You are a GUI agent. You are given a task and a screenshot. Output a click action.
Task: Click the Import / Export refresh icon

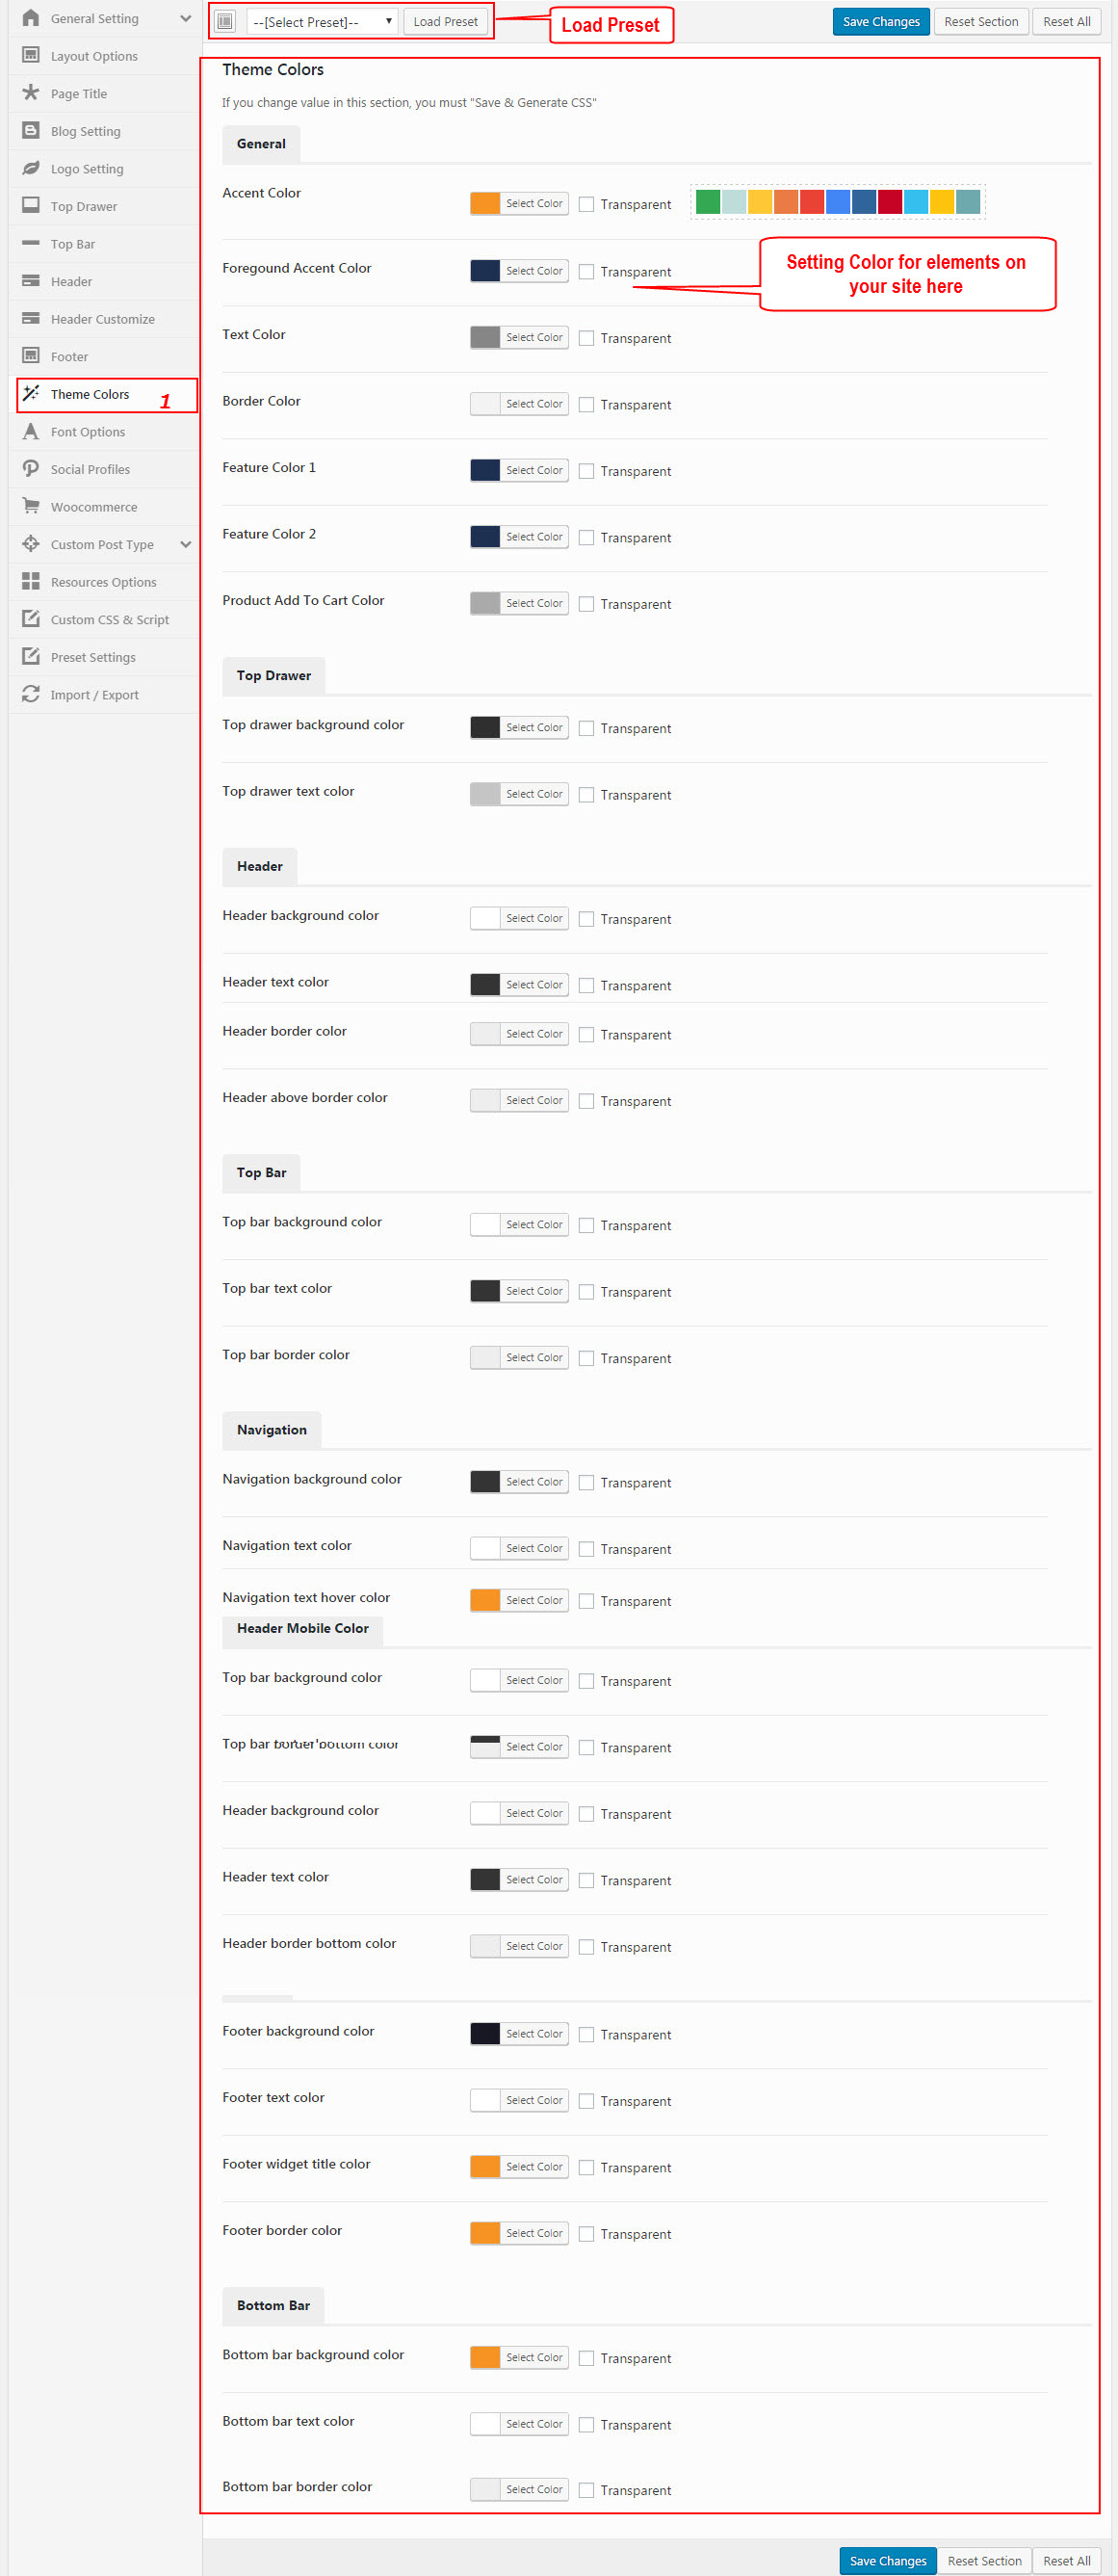[31, 694]
